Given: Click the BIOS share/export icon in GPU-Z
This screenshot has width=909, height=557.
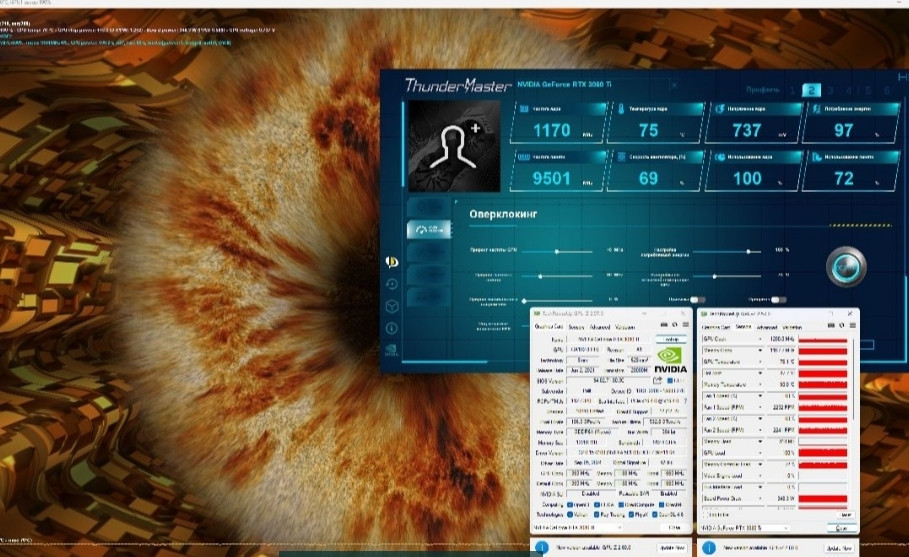Looking at the screenshot, I should coord(657,381).
